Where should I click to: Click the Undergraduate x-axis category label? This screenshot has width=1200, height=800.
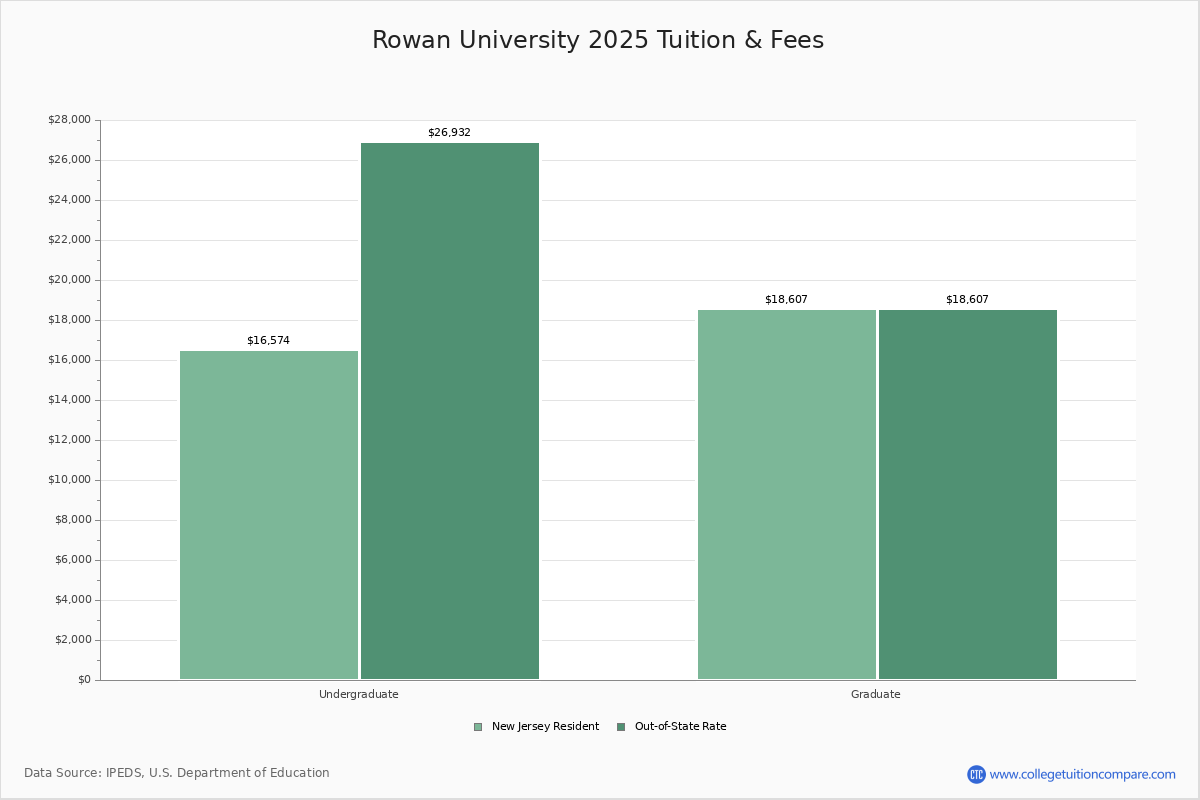coord(359,694)
